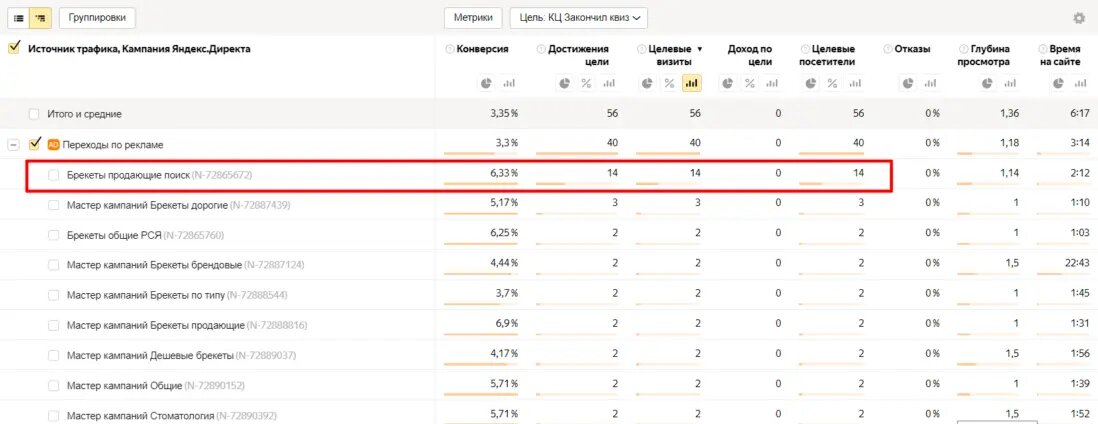Sort by the Конверсия column header
1098x424 pixels.
[x=482, y=49]
